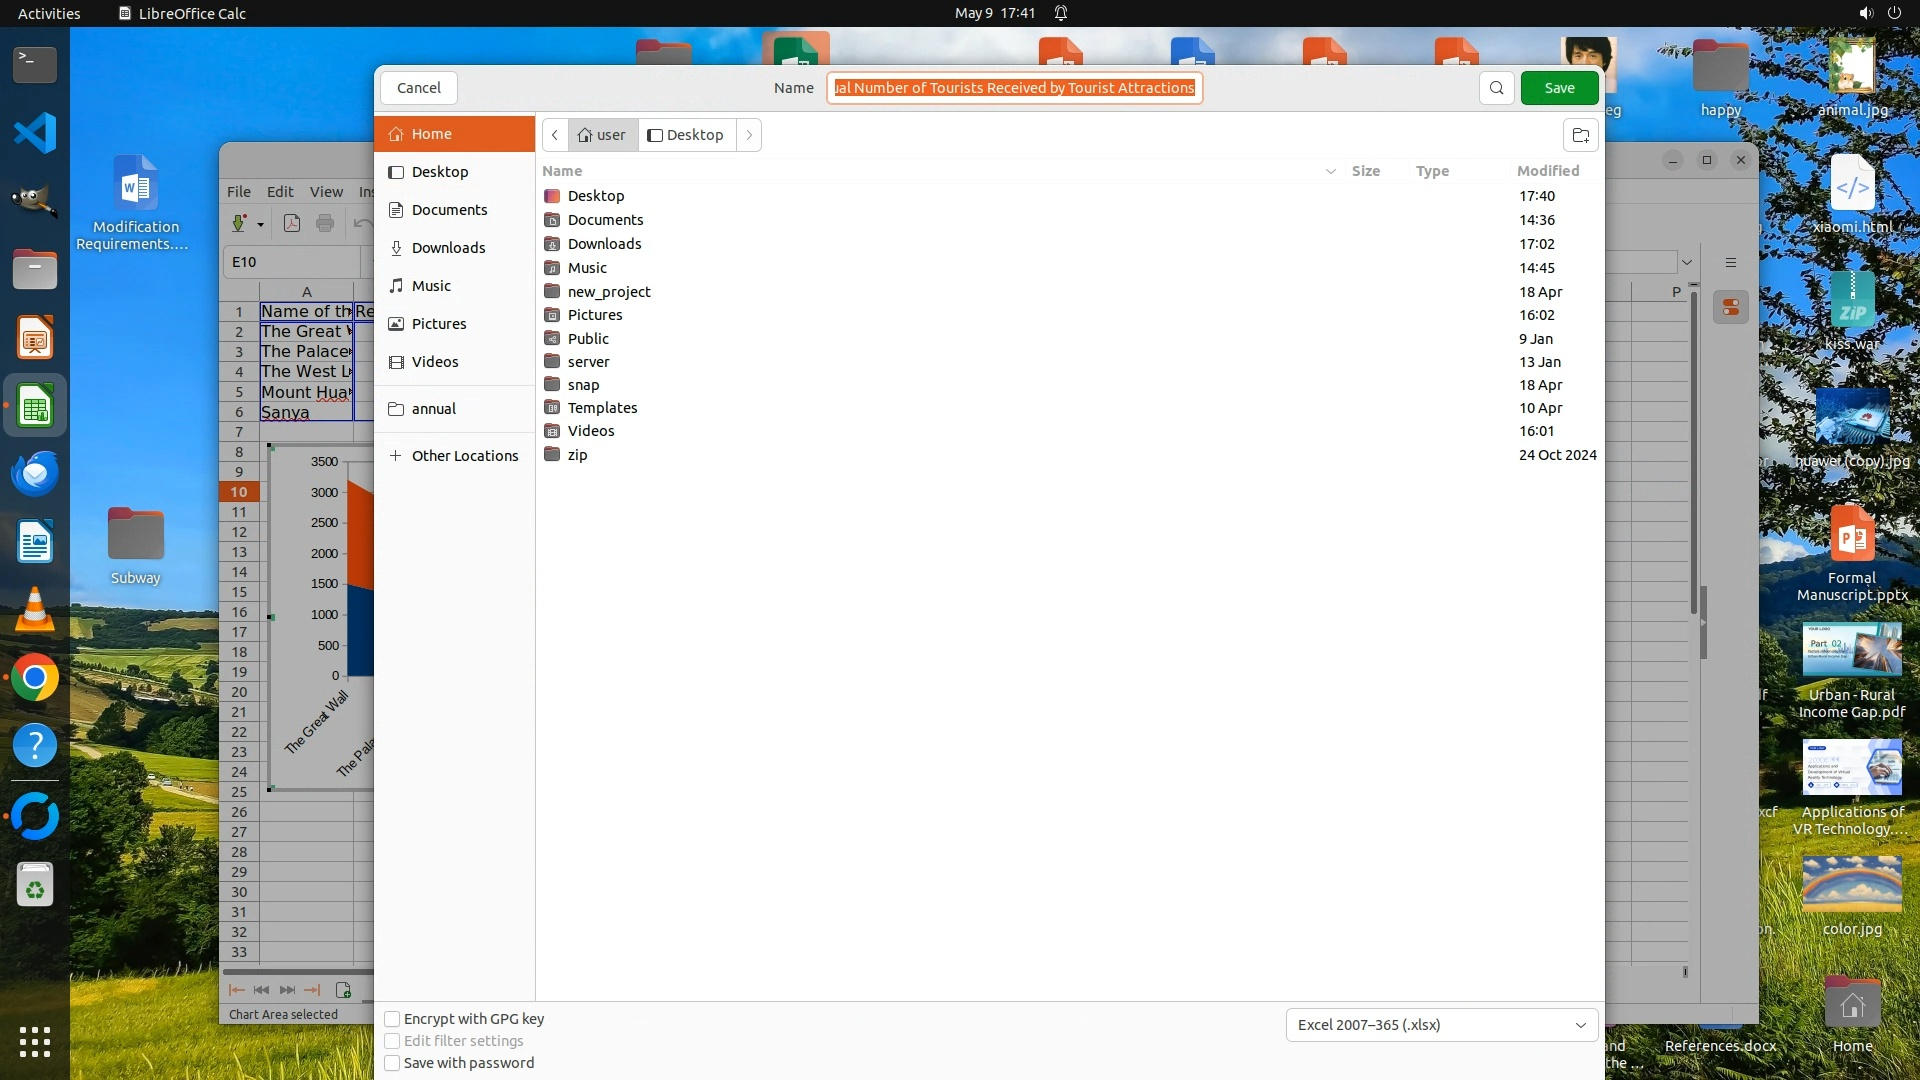Click the Print icon in the Calc toolbar
The image size is (1920, 1080).
(x=325, y=223)
